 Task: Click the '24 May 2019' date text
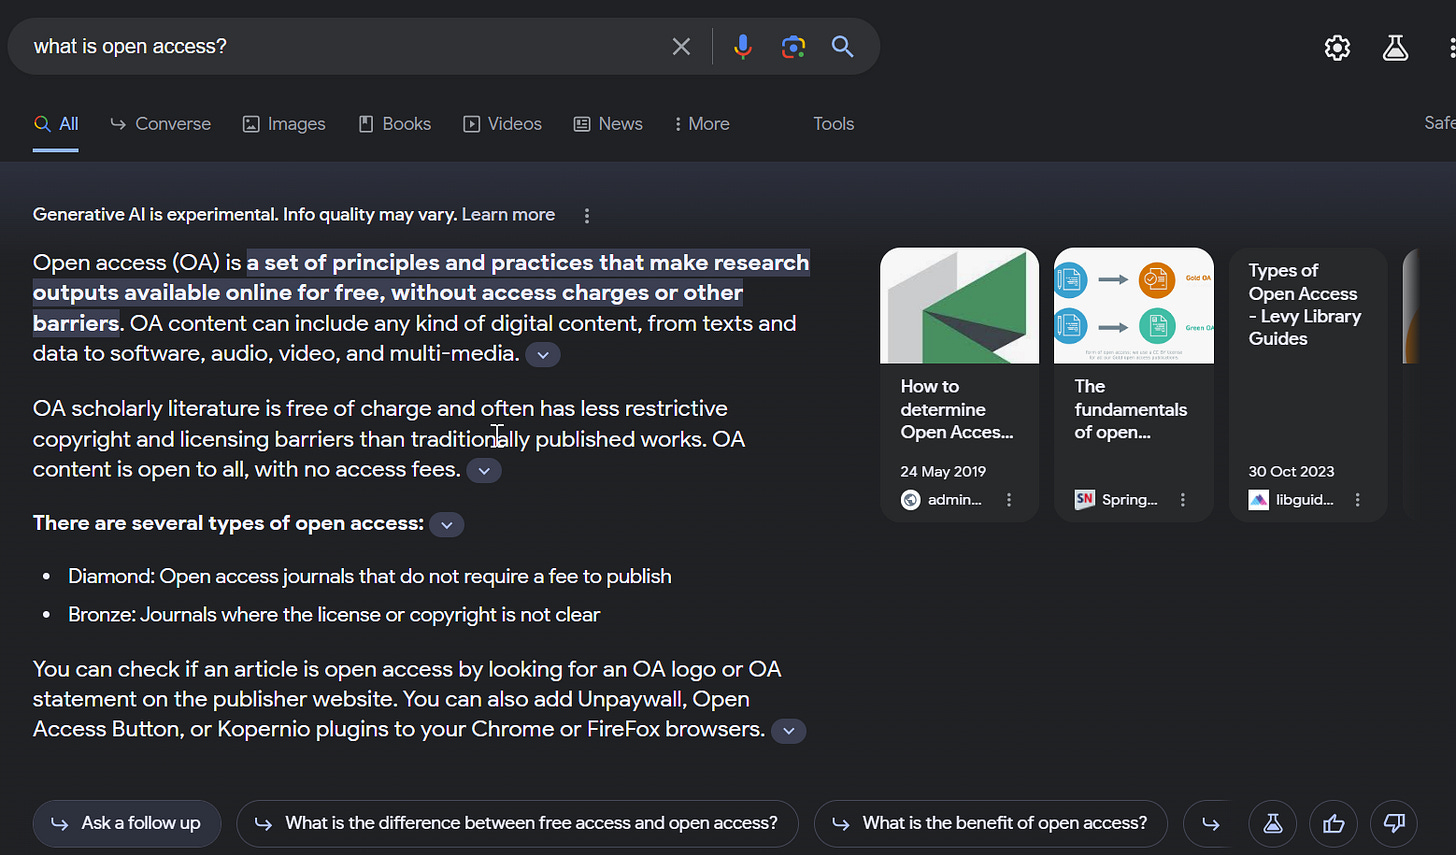click(x=943, y=472)
